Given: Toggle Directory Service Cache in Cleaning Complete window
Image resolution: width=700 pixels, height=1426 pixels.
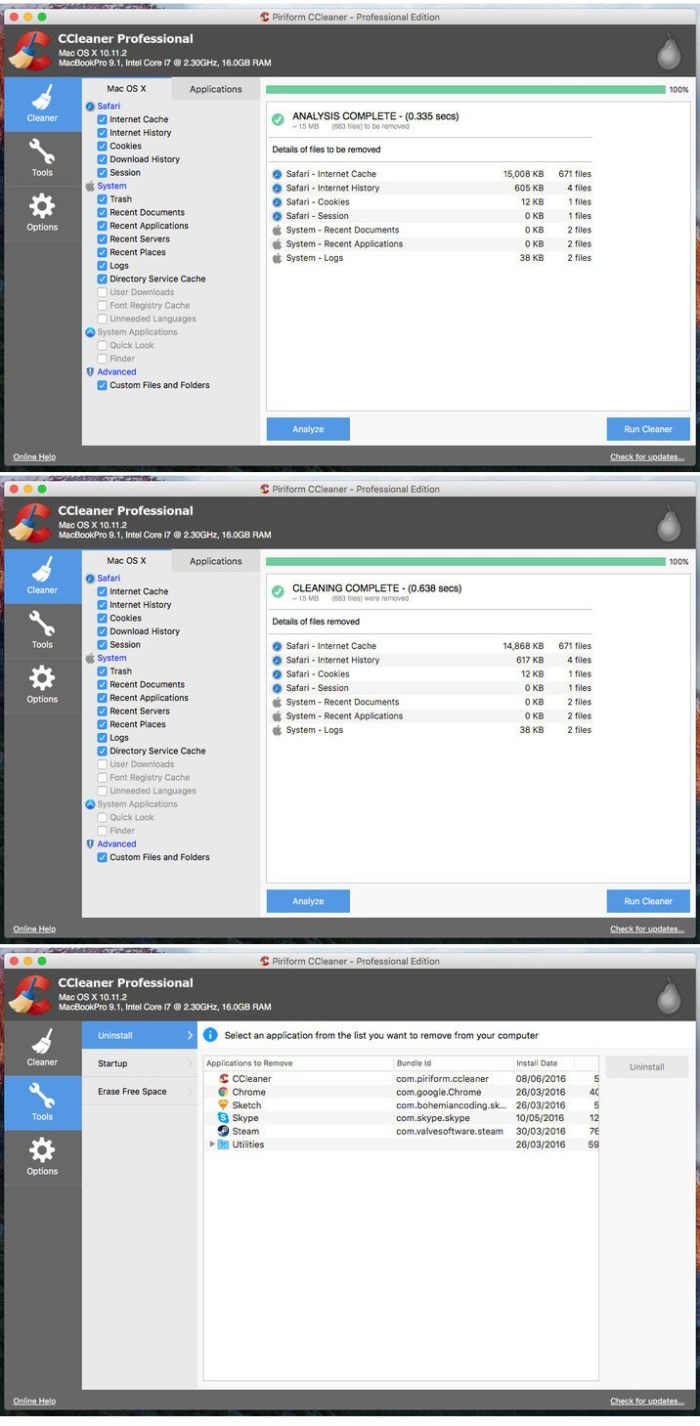Looking at the screenshot, I should (102, 751).
